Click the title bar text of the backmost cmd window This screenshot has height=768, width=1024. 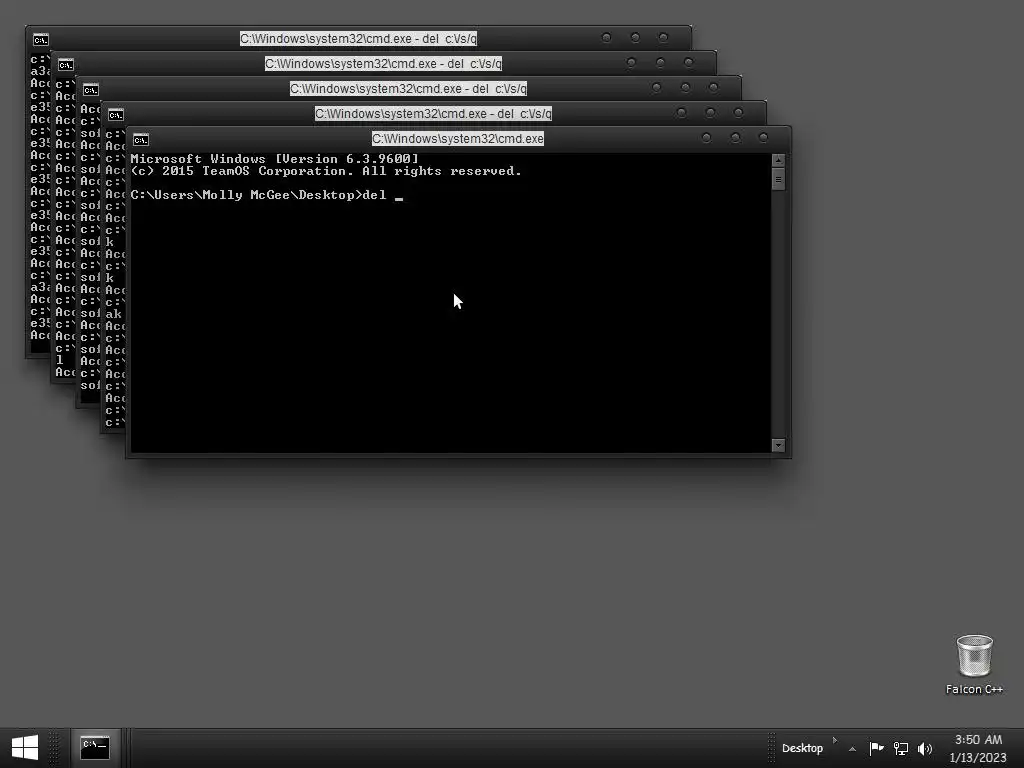coord(359,39)
